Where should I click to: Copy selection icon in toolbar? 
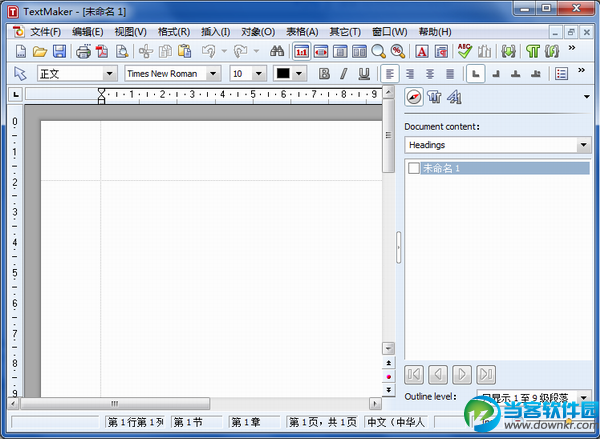(x=165, y=51)
